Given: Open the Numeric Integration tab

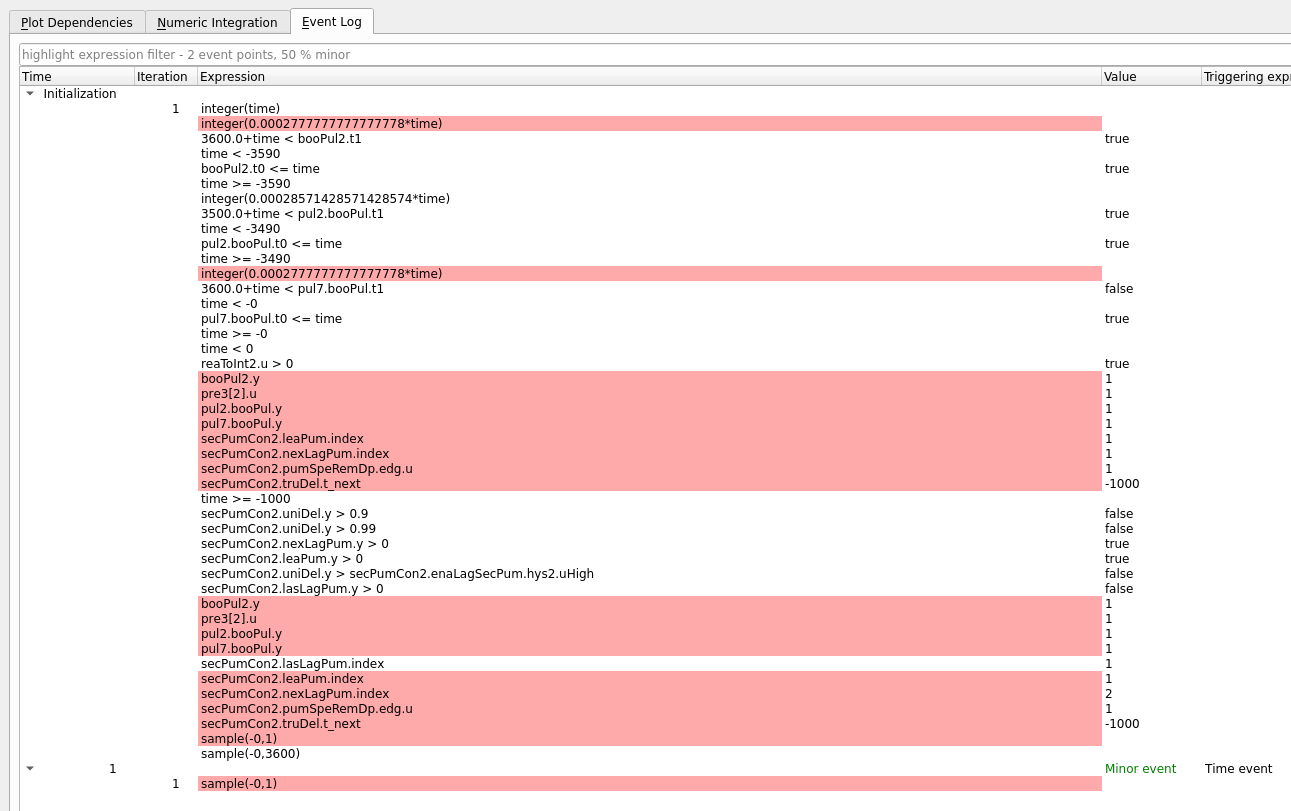Looking at the screenshot, I should pyautogui.click(x=217, y=22).
